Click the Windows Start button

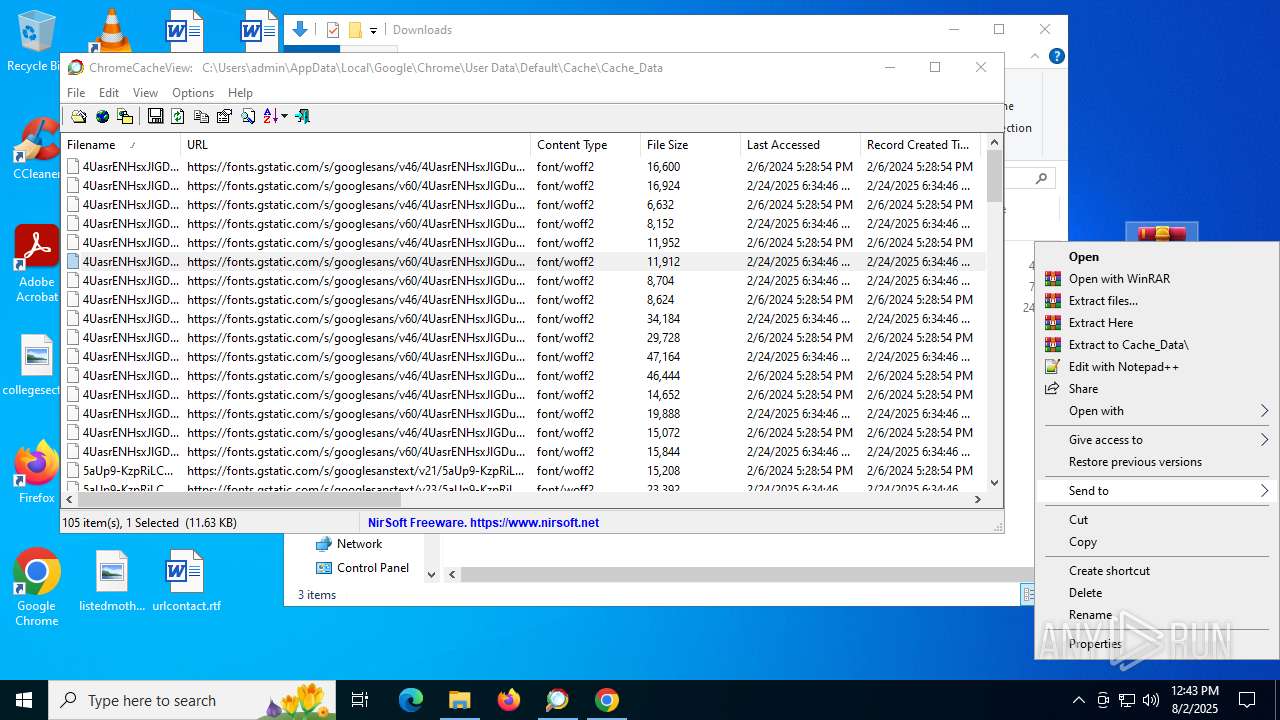tap(24, 700)
